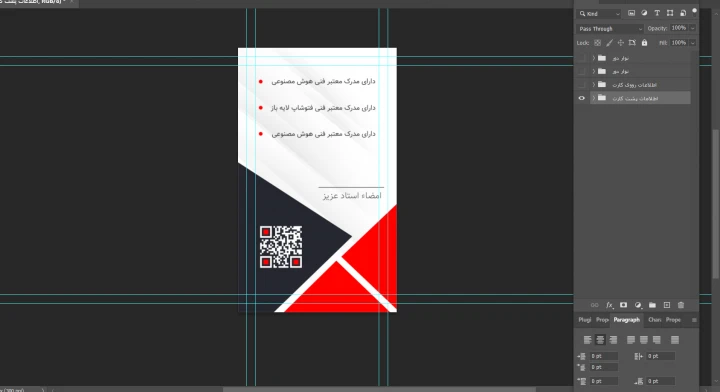Lock position using the move arrows icon
Screen dimensions: 720x392
pyautogui.click(x=620, y=43)
